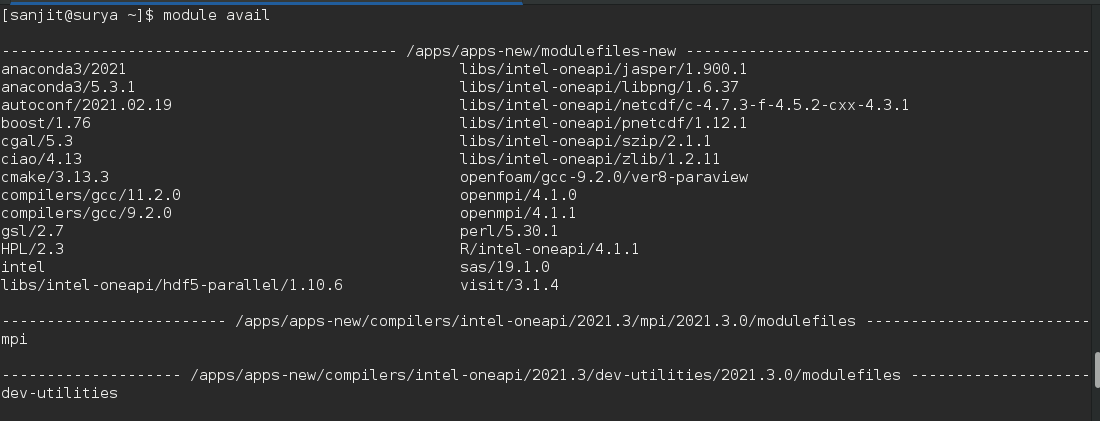Click the netcdf c-4.7.3 module entry

click(684, 105)
